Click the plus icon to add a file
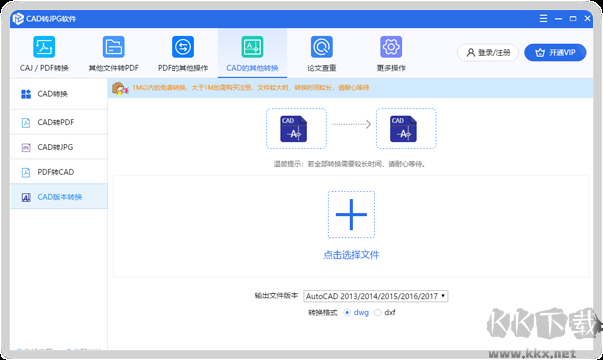The height and width of the screenshot is (360, 603). tap(351, 215)
